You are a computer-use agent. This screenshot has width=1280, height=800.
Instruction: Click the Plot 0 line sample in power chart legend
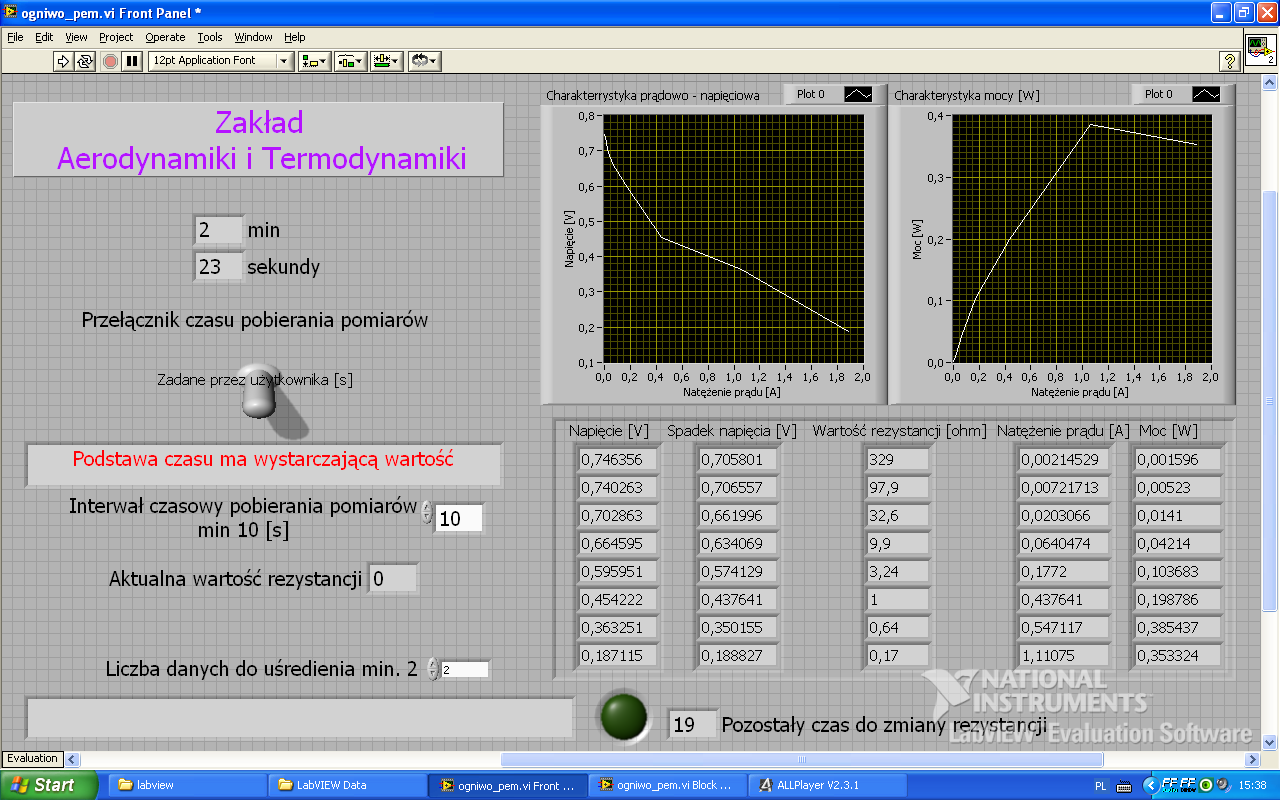[x=1206, y=94]
